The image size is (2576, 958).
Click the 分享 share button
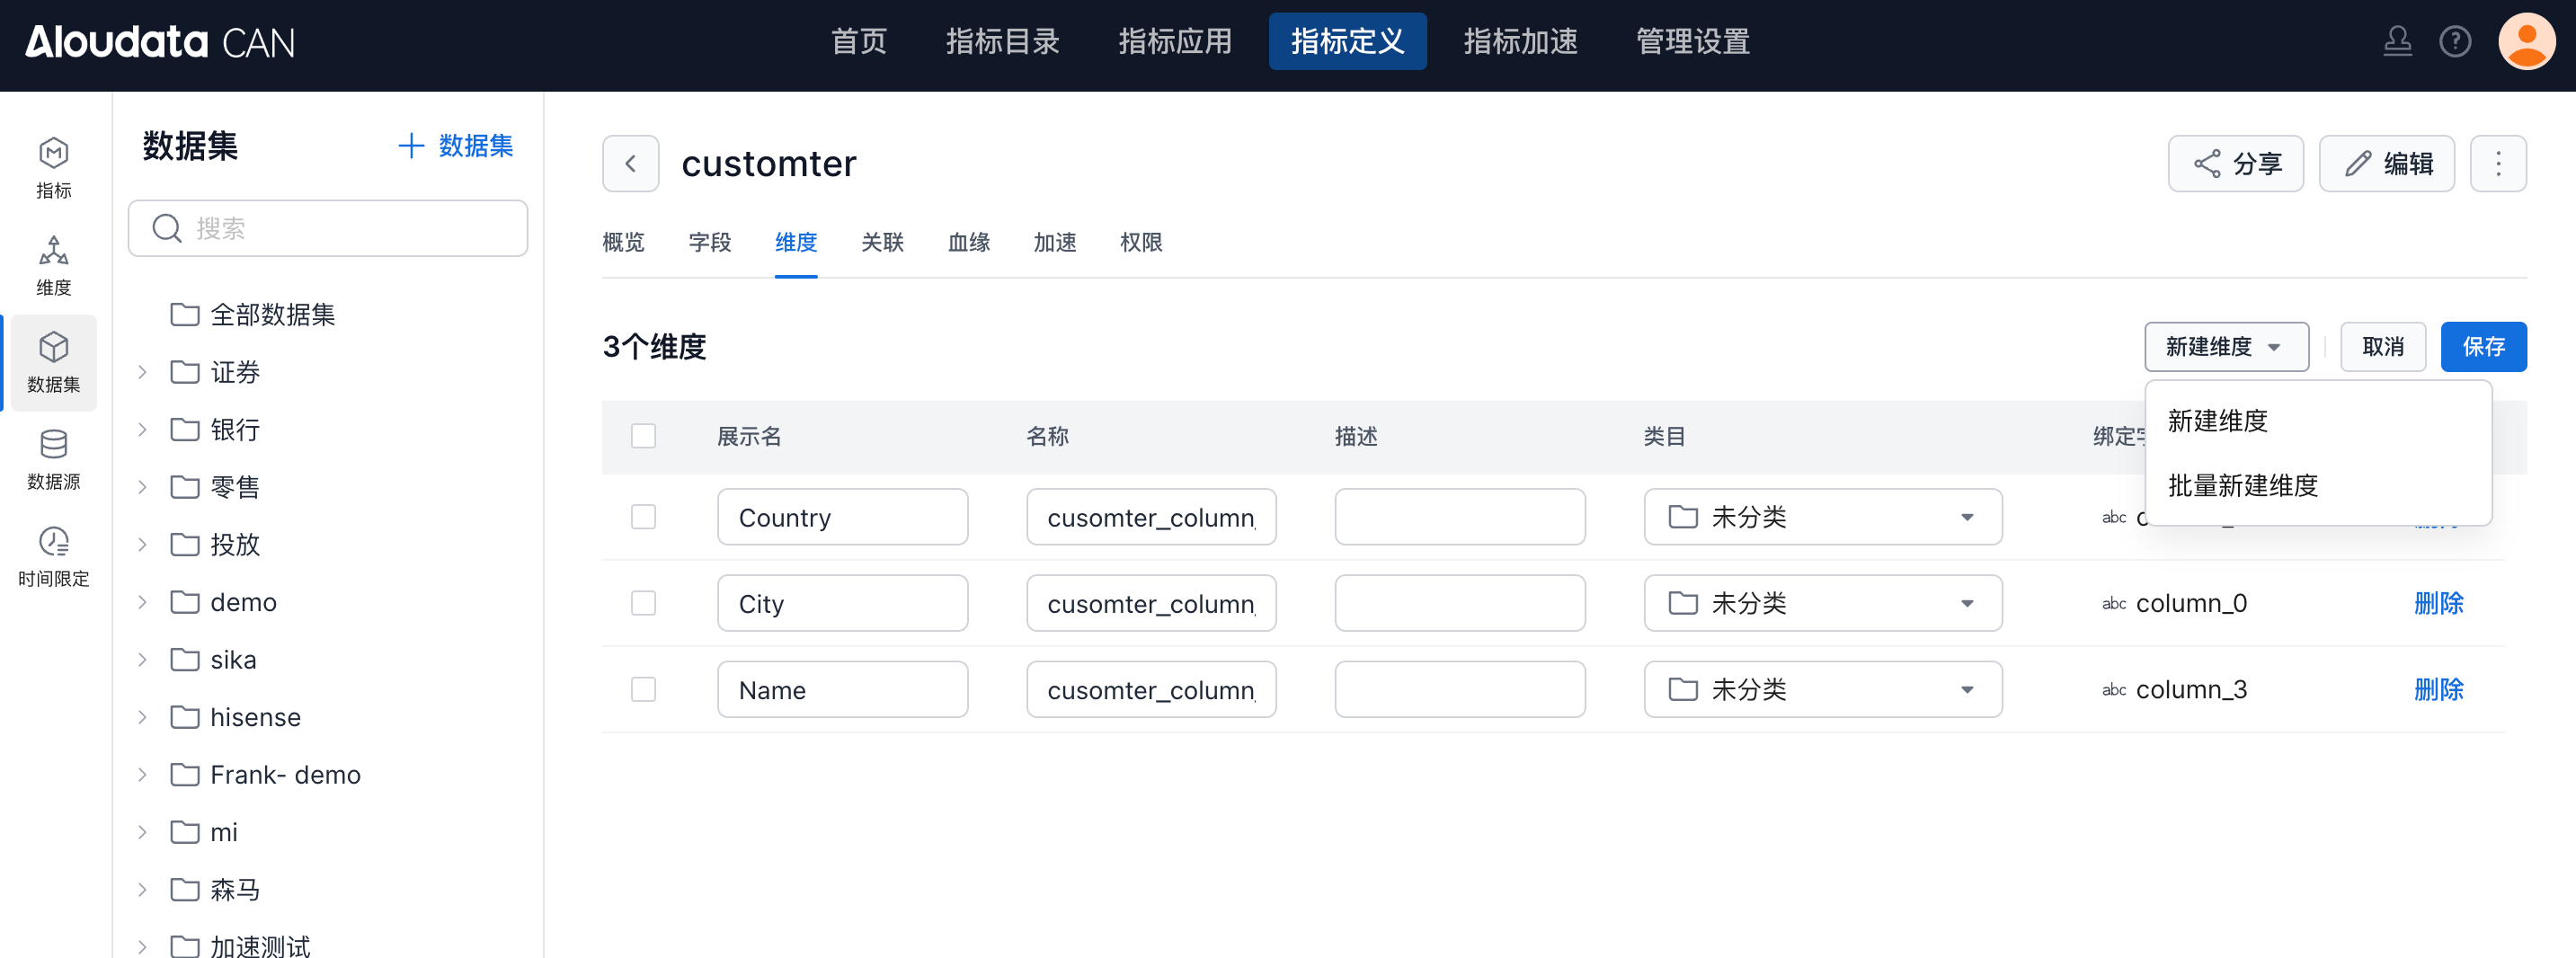click(2235, 163)
